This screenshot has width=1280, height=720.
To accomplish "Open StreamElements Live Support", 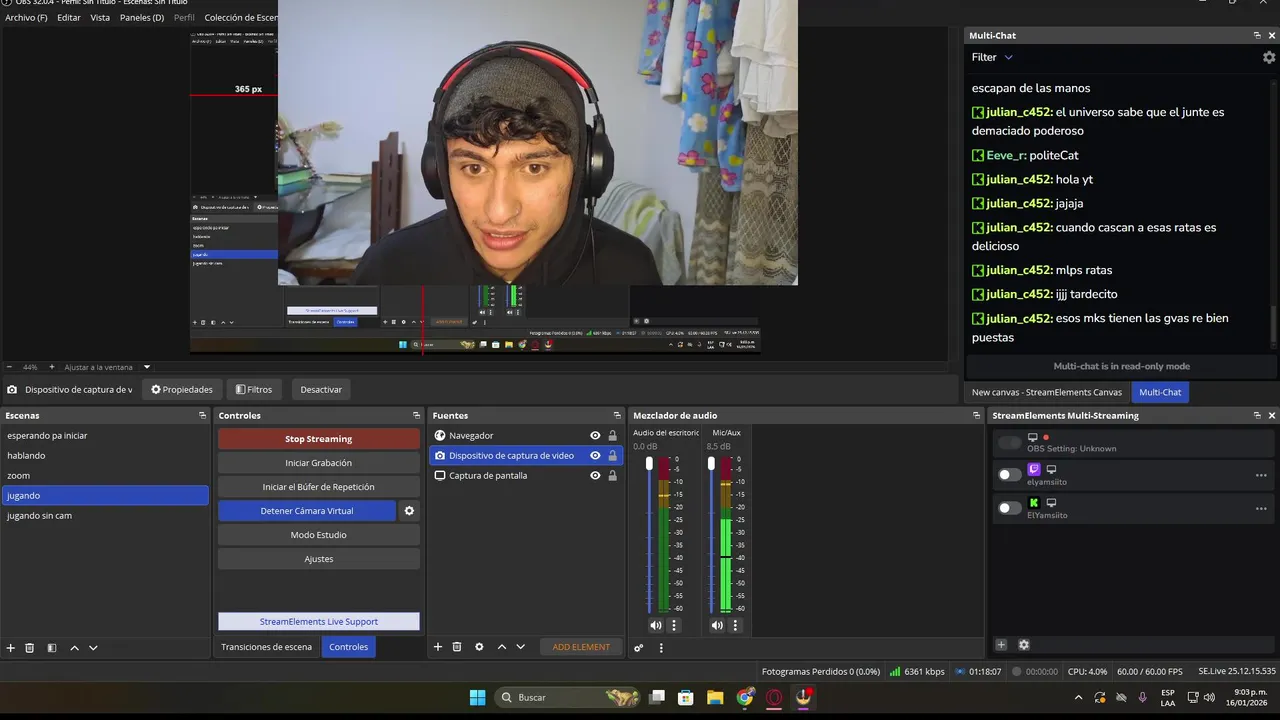I will [x=319, y=621].
